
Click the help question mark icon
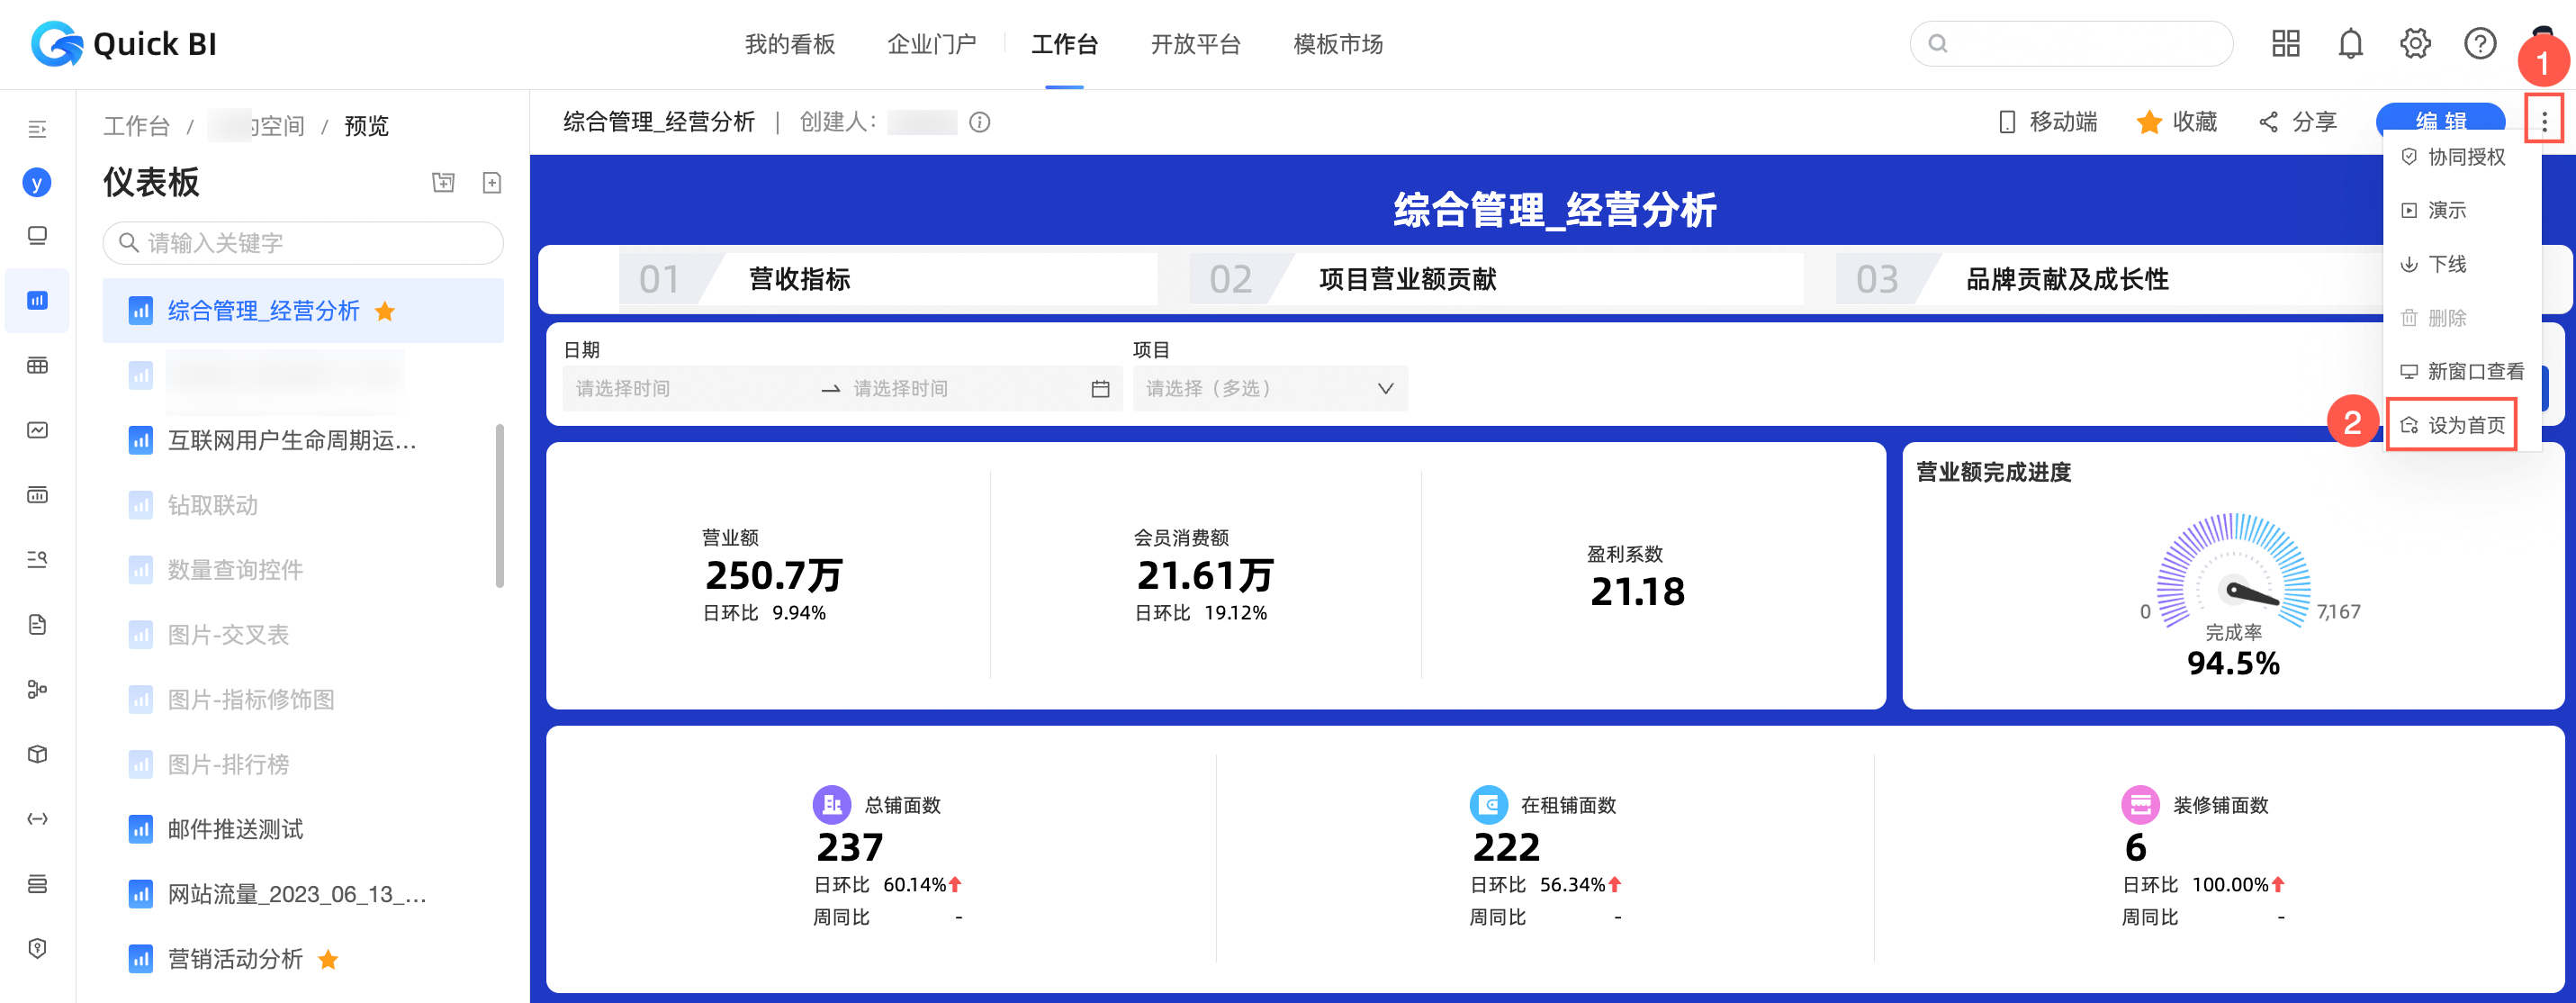[2479, 44]
